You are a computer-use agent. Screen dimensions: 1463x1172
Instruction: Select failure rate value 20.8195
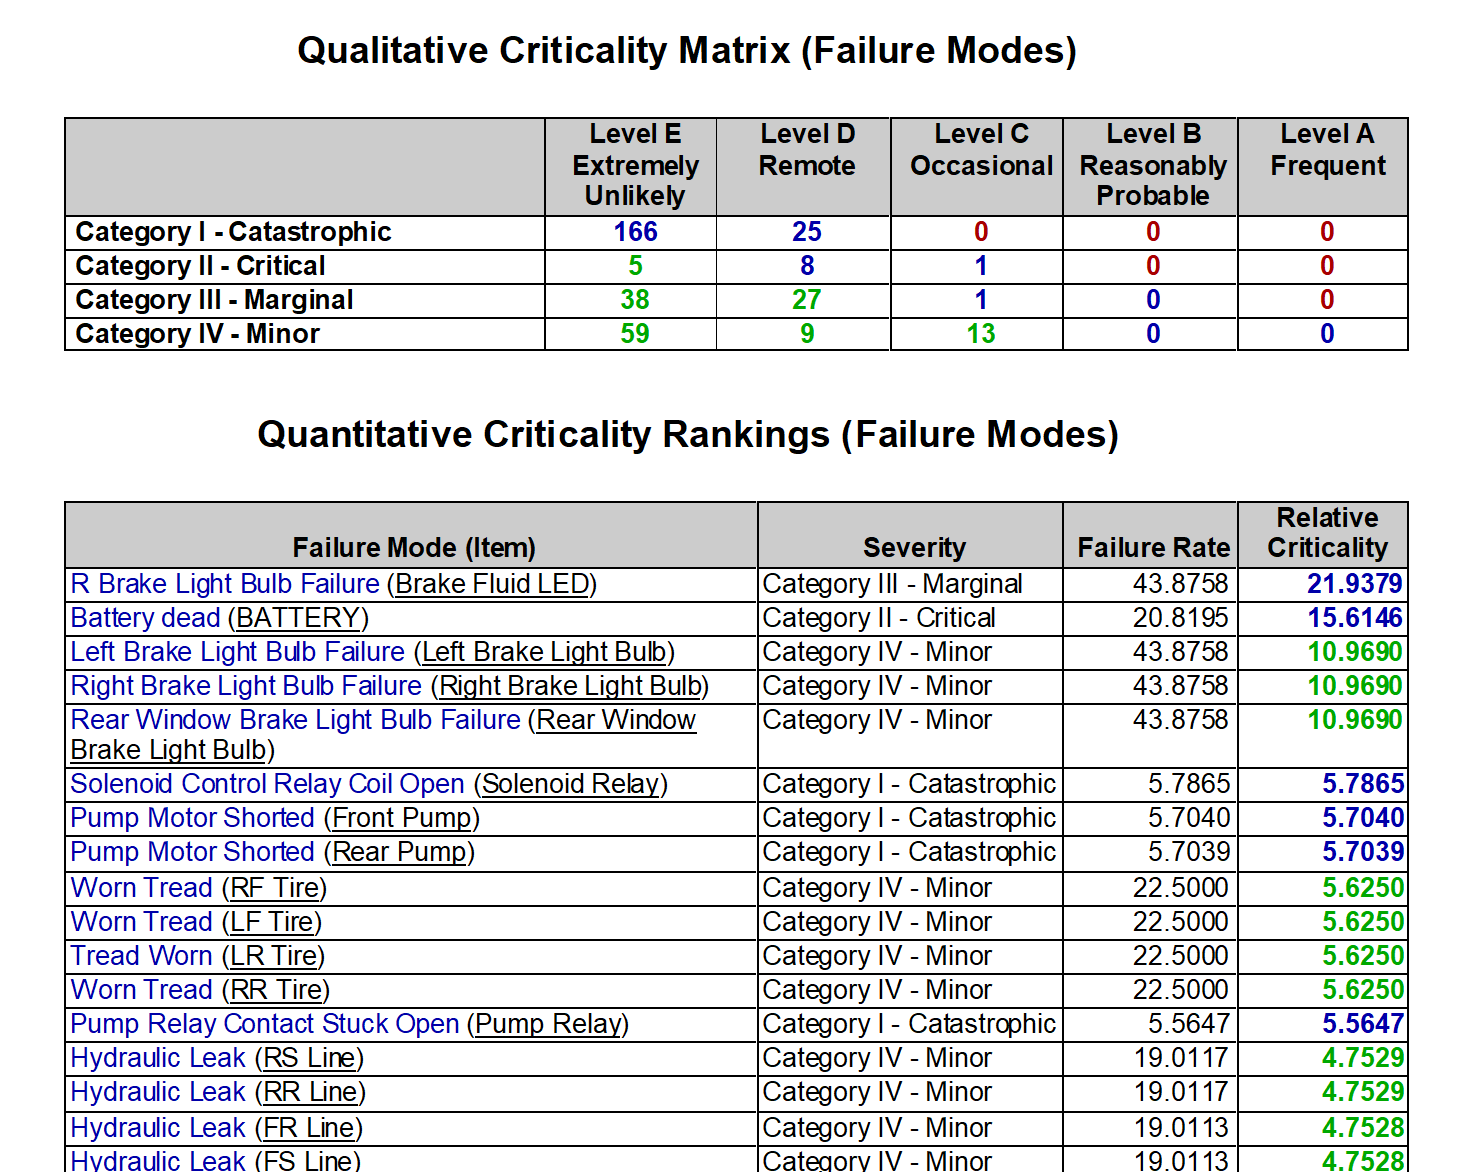point(1180,618)
